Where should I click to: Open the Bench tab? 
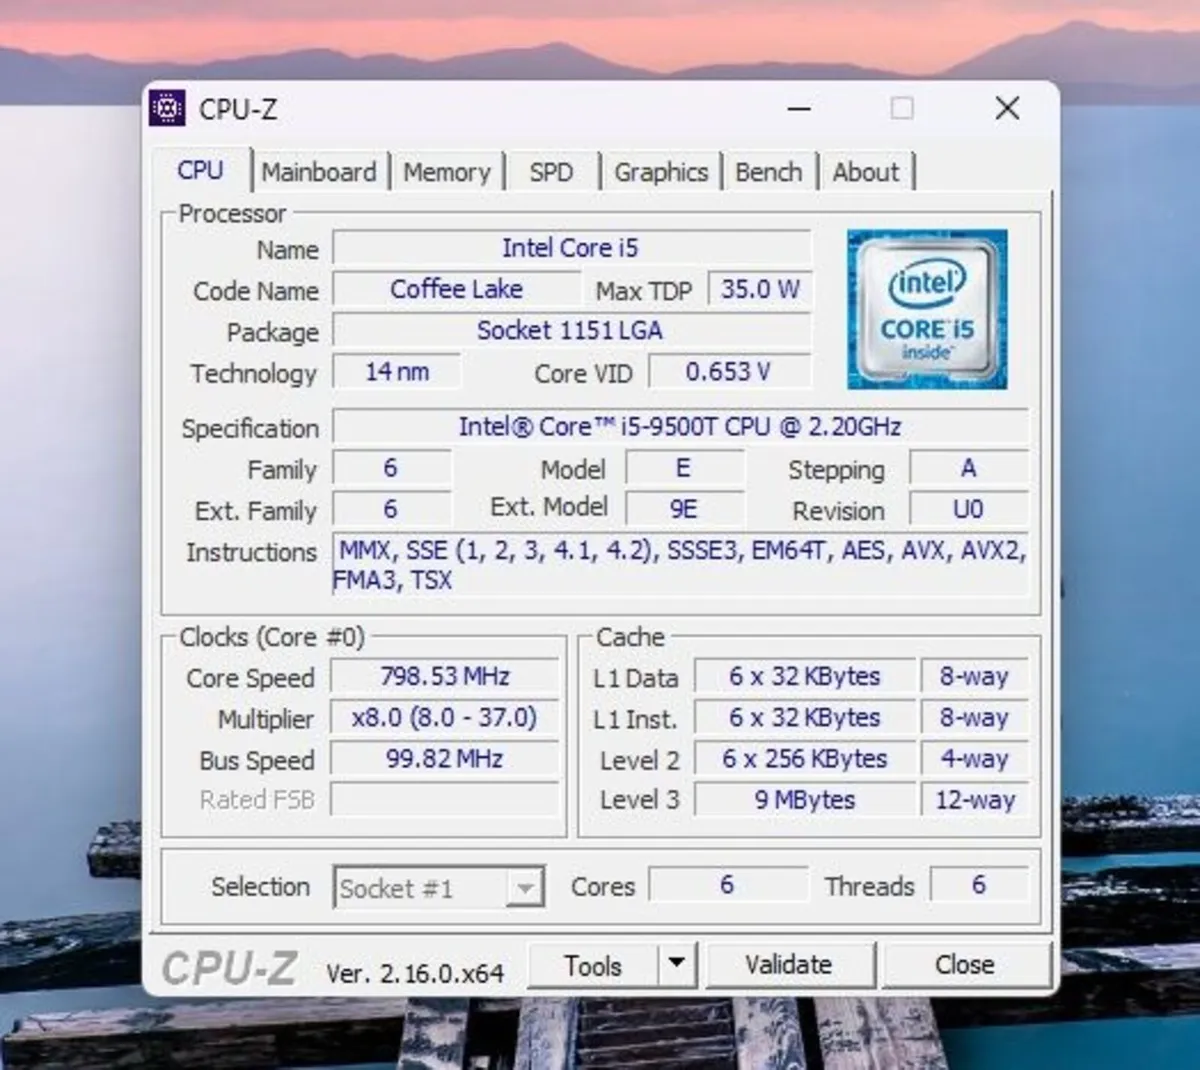(769, 171)
